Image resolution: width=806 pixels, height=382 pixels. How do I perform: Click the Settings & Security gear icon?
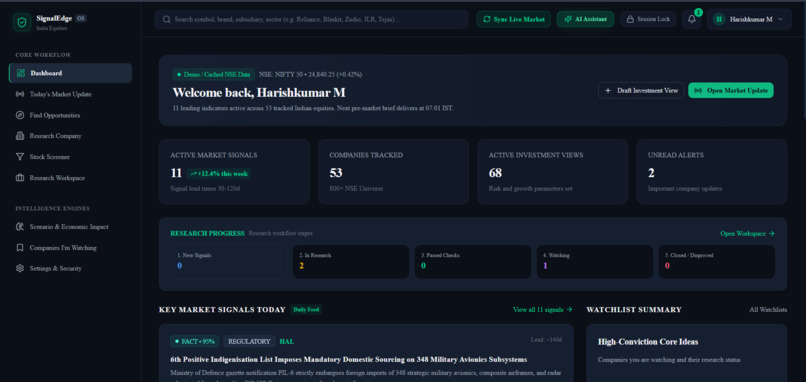click(x=20, y=268)
